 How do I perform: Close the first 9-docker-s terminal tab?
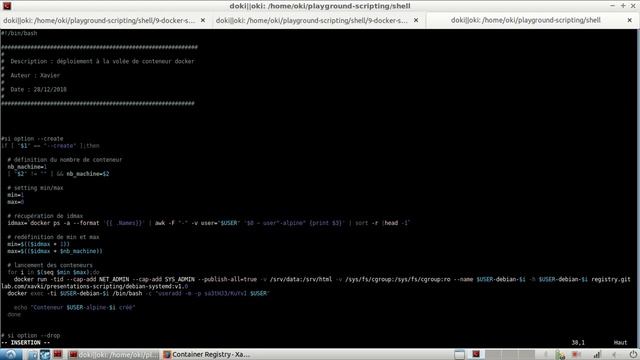[203, 20]
